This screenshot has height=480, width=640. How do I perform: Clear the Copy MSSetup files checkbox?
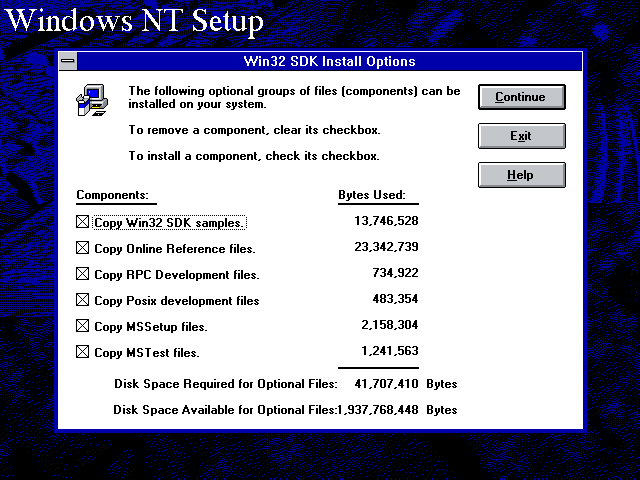coord(82,326)
